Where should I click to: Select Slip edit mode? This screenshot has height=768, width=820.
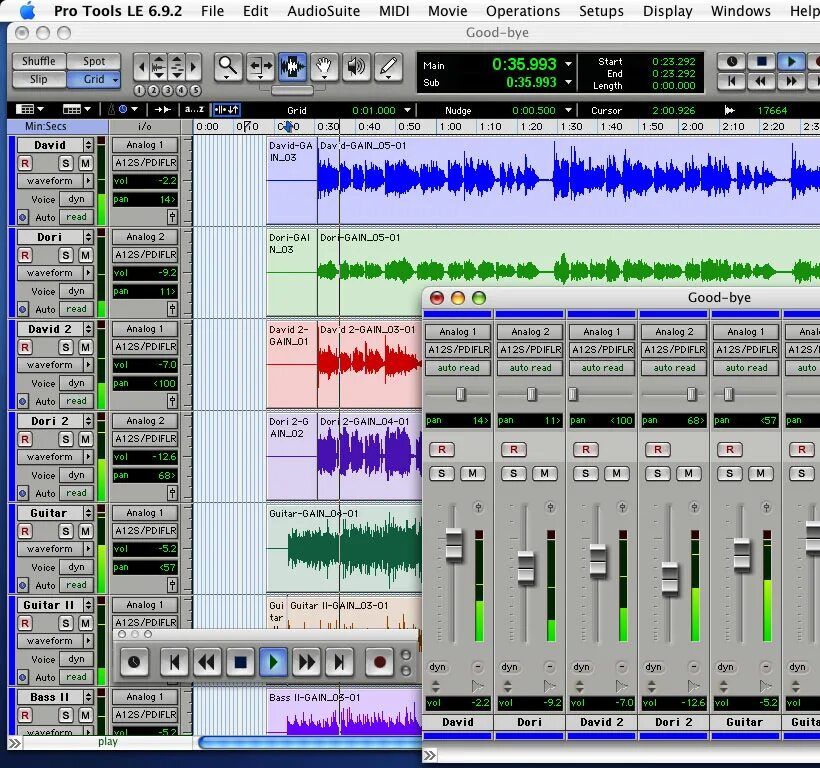tap(39, 79)
